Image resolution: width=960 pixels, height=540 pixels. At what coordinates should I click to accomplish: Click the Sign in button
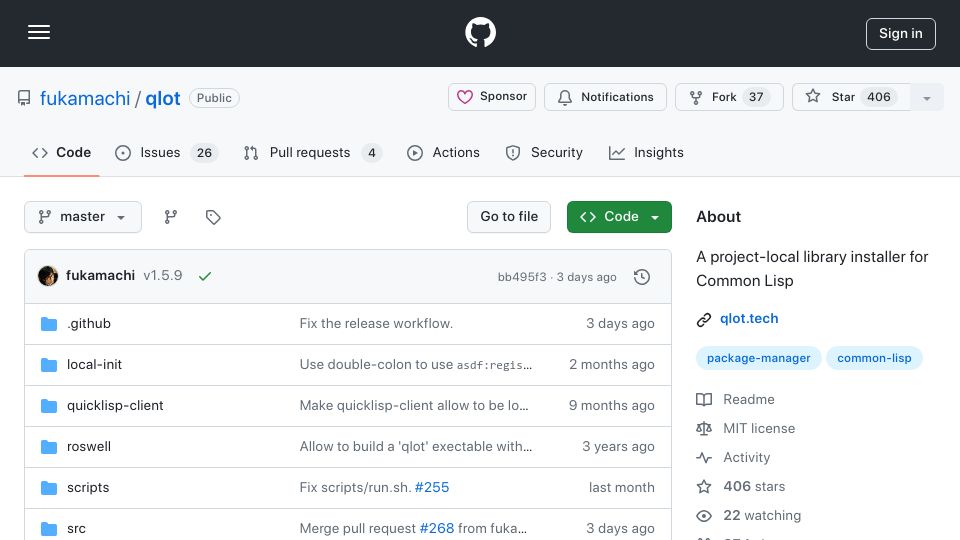tap(901, 34)
